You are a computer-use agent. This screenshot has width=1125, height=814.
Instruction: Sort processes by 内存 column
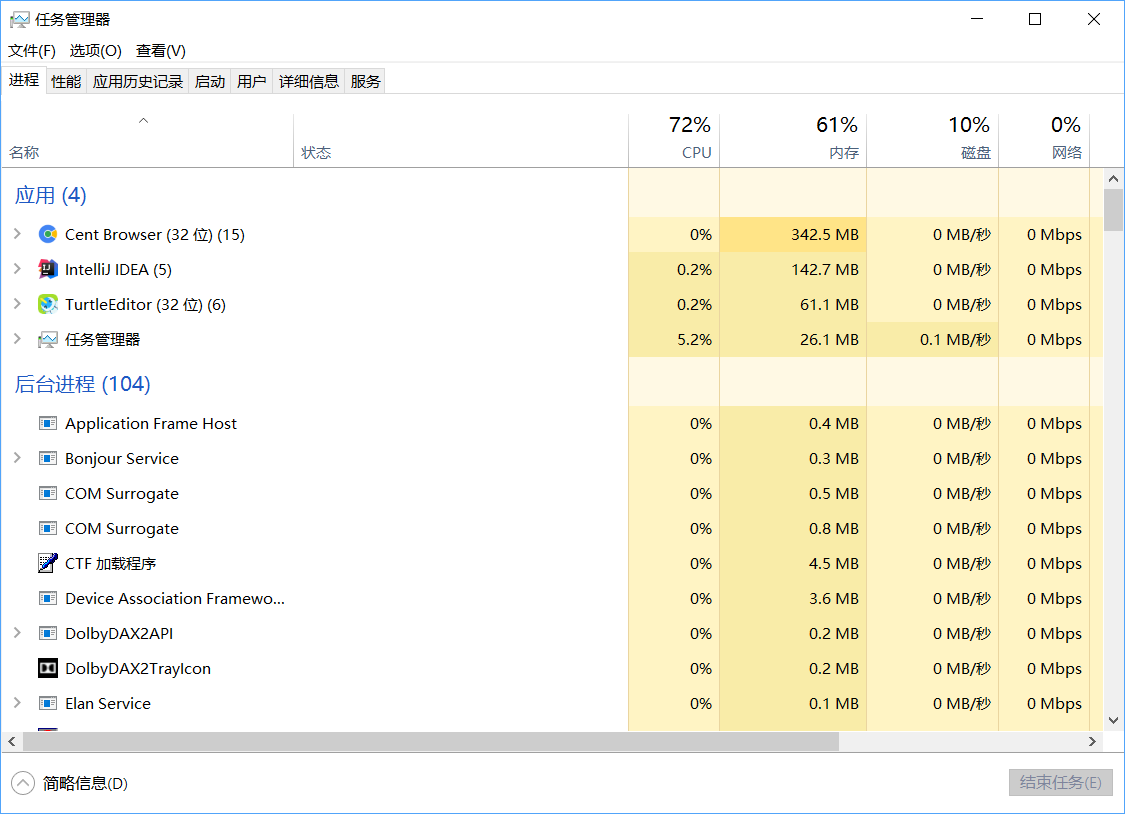coord(794,141)
